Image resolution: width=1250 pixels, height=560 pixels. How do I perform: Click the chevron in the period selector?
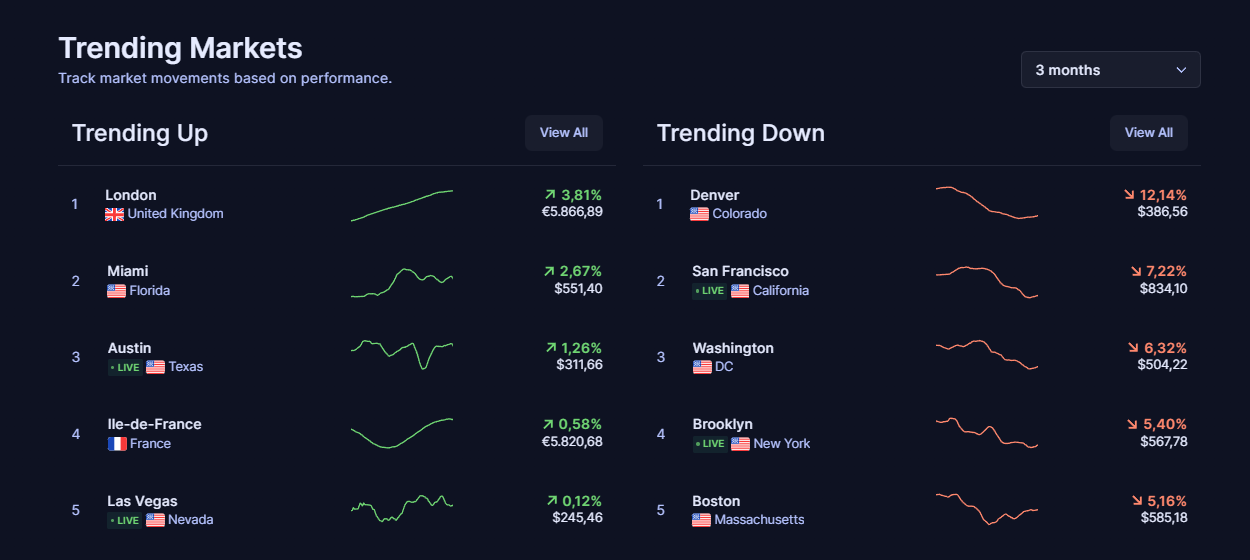point(1181,70)
